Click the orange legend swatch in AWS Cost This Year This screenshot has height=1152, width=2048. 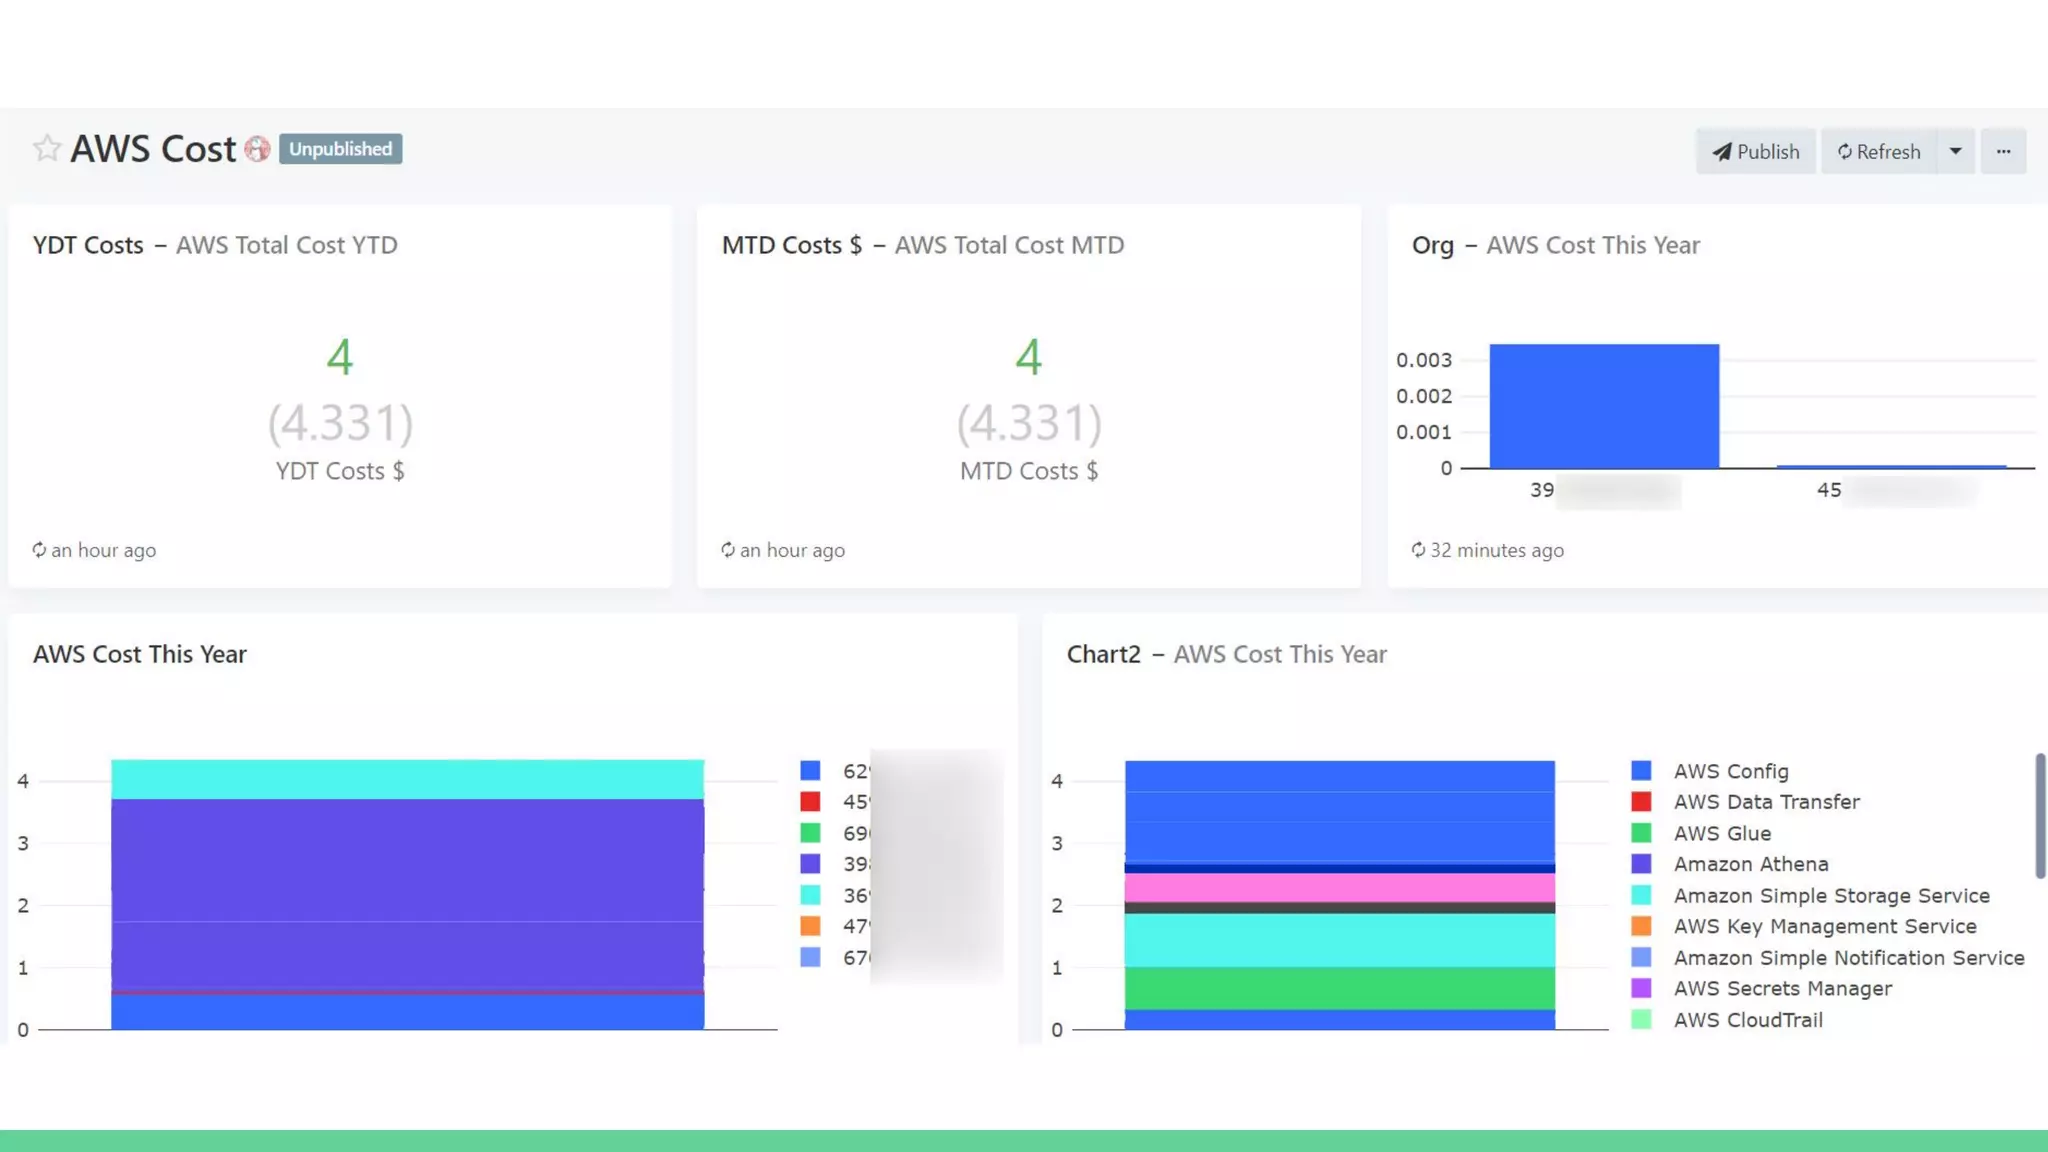(810, 926)
